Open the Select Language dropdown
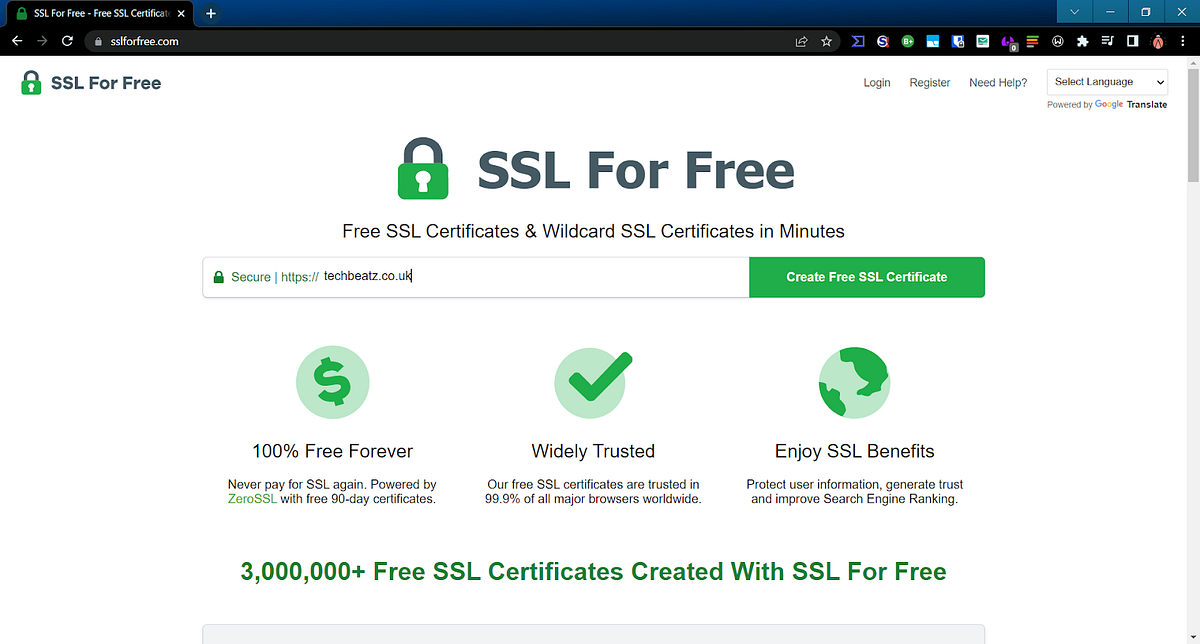Viewport: 1200px width, 644px height. (x=1106, y=82)
